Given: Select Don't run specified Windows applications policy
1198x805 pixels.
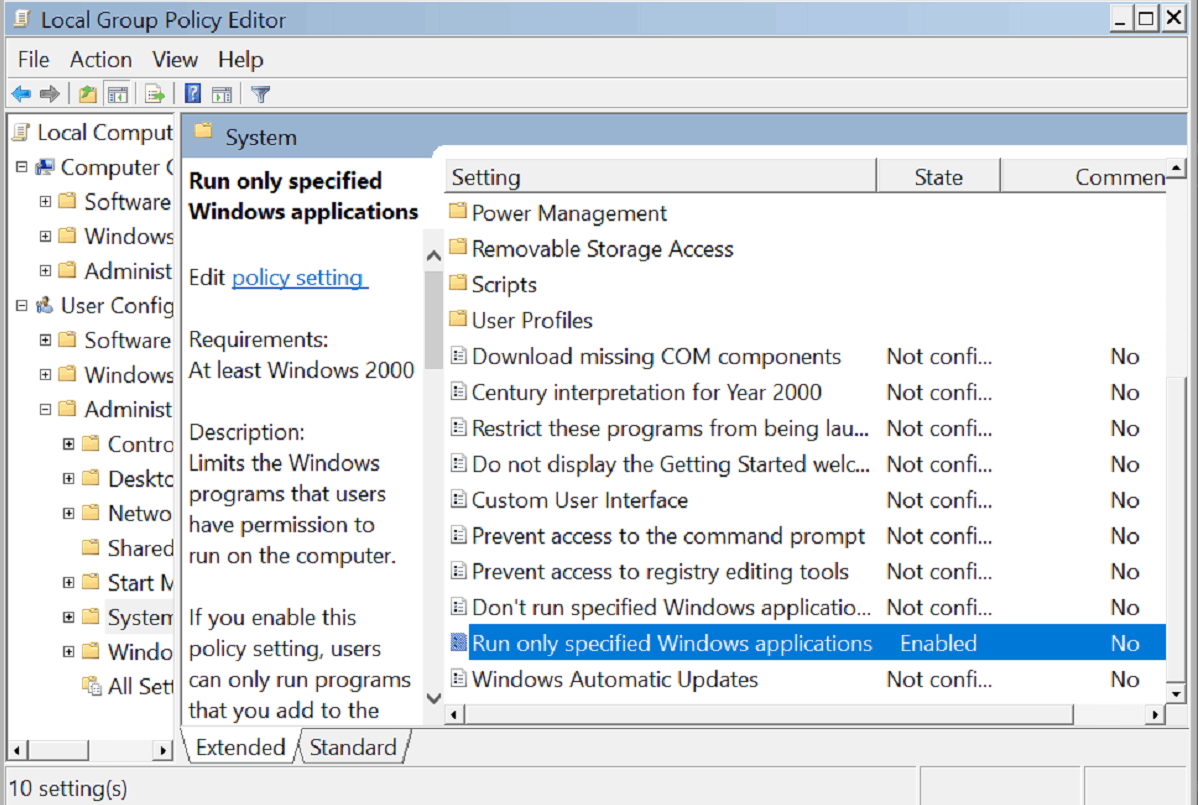Looking at the screenshot, I should (x=671, y=607).
